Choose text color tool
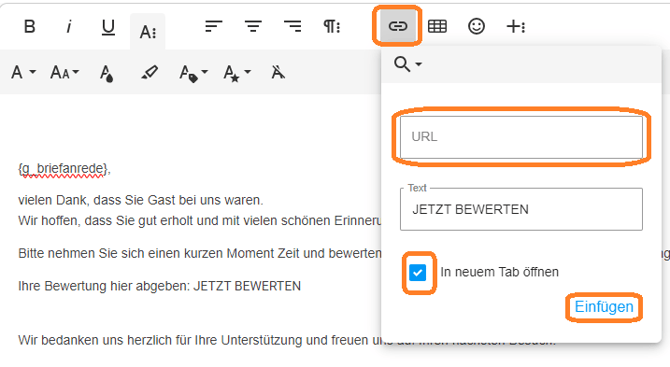670x367 pixels. (106, 73)
